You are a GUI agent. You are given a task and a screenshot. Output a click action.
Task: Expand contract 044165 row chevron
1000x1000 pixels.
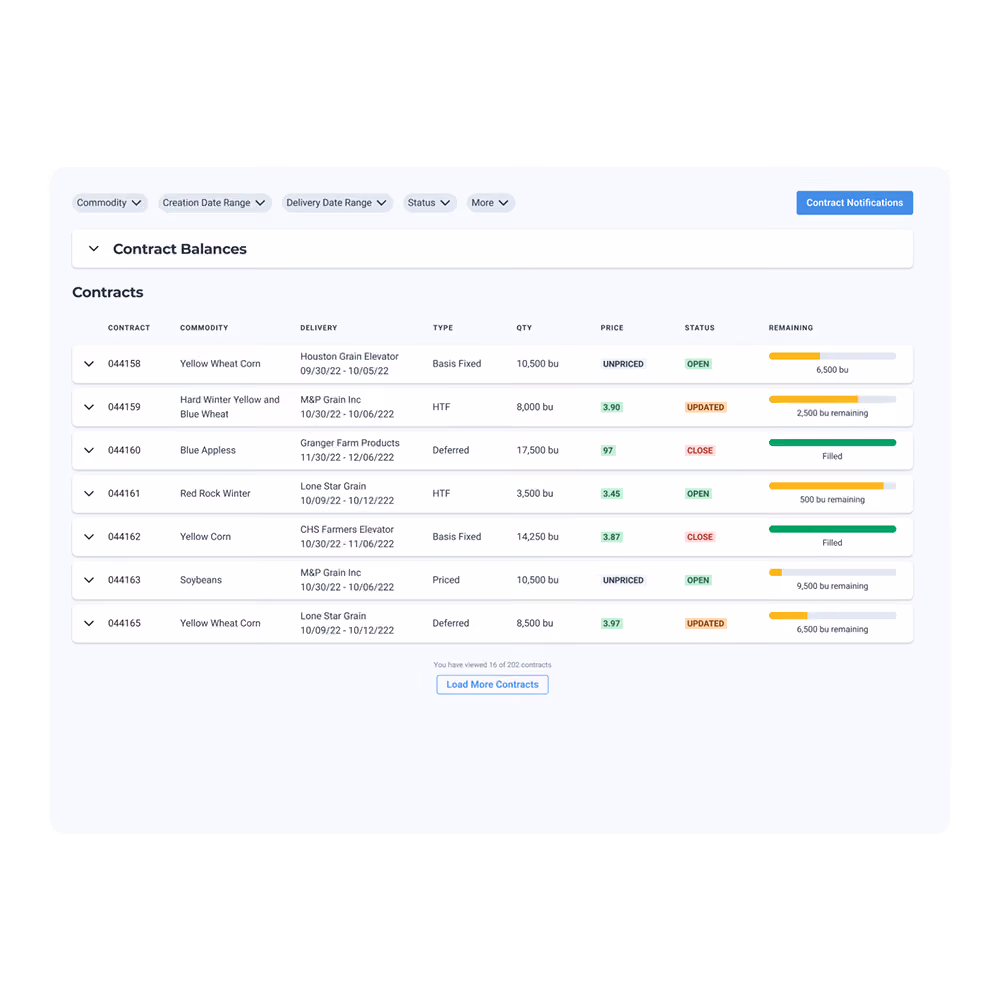[x=89, y=623]
